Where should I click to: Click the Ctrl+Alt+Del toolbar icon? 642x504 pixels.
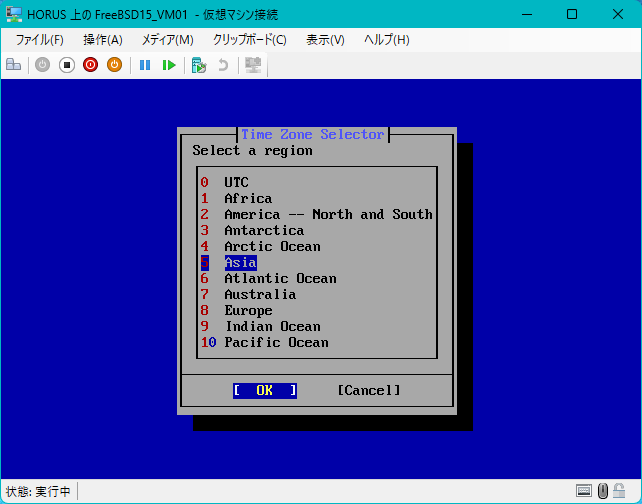pyautogui.click(x=14, y=65)
